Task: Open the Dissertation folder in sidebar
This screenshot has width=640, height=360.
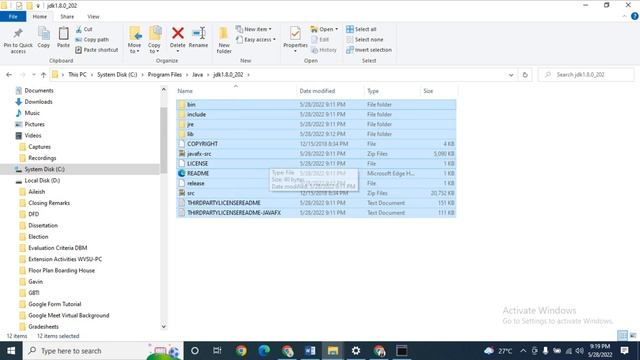Action: point(43,225)
